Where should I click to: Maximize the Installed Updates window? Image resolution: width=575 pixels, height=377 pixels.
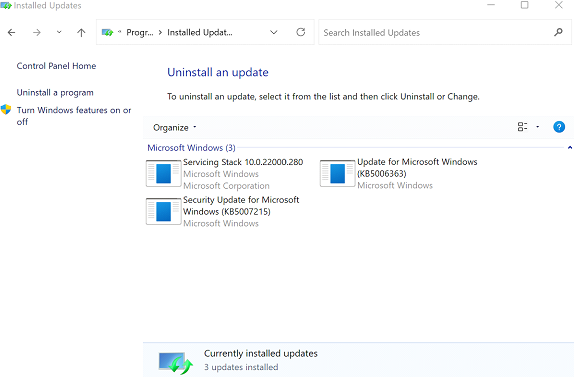point(524,5)
